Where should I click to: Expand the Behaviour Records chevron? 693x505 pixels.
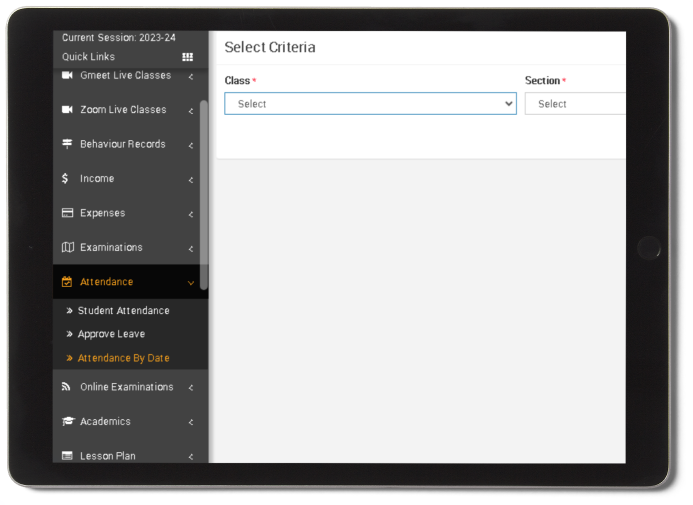[191, 146]
